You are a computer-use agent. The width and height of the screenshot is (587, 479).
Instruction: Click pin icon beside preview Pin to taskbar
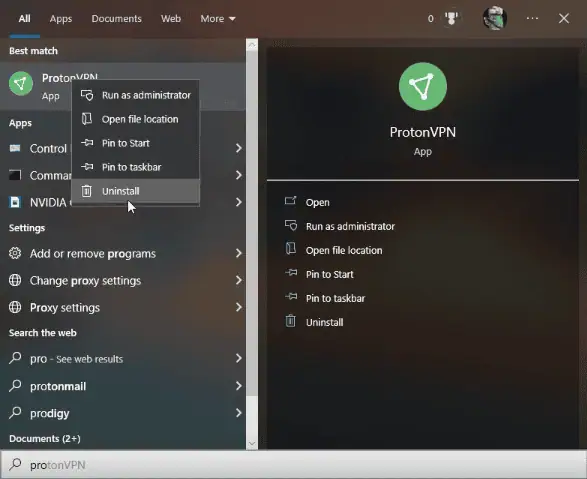[x=291, y=297]
